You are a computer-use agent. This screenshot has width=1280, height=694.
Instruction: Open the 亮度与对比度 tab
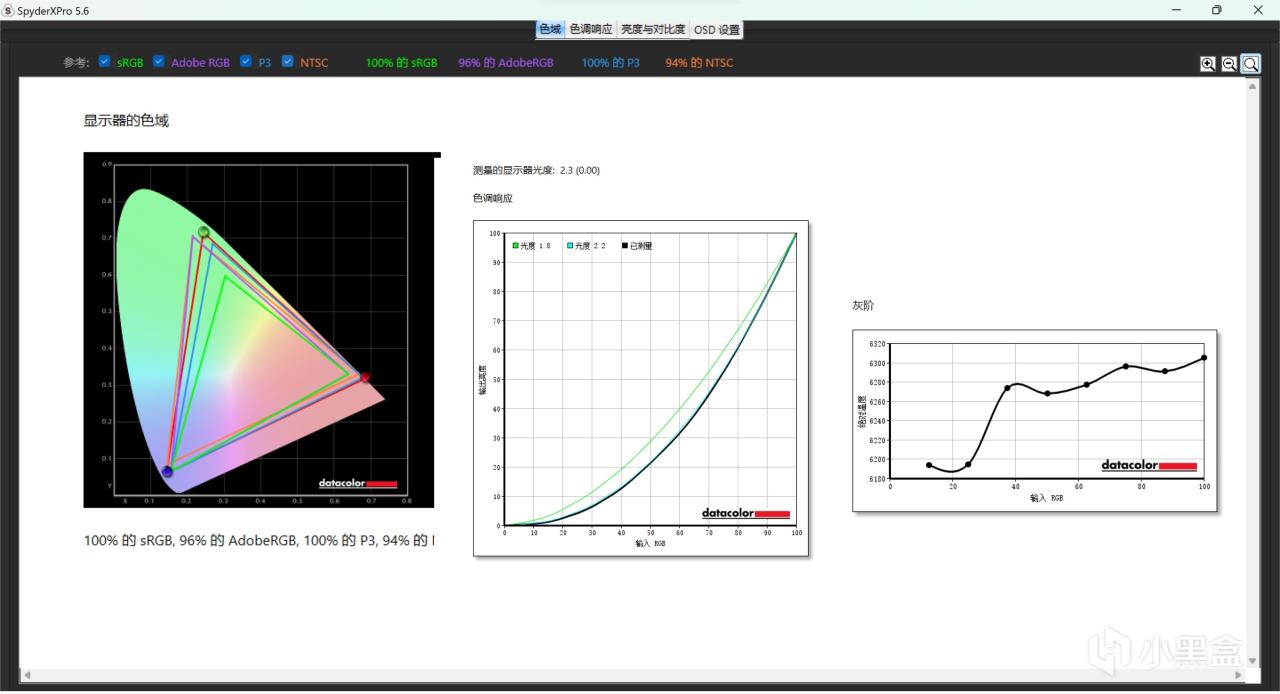[653, 29]
